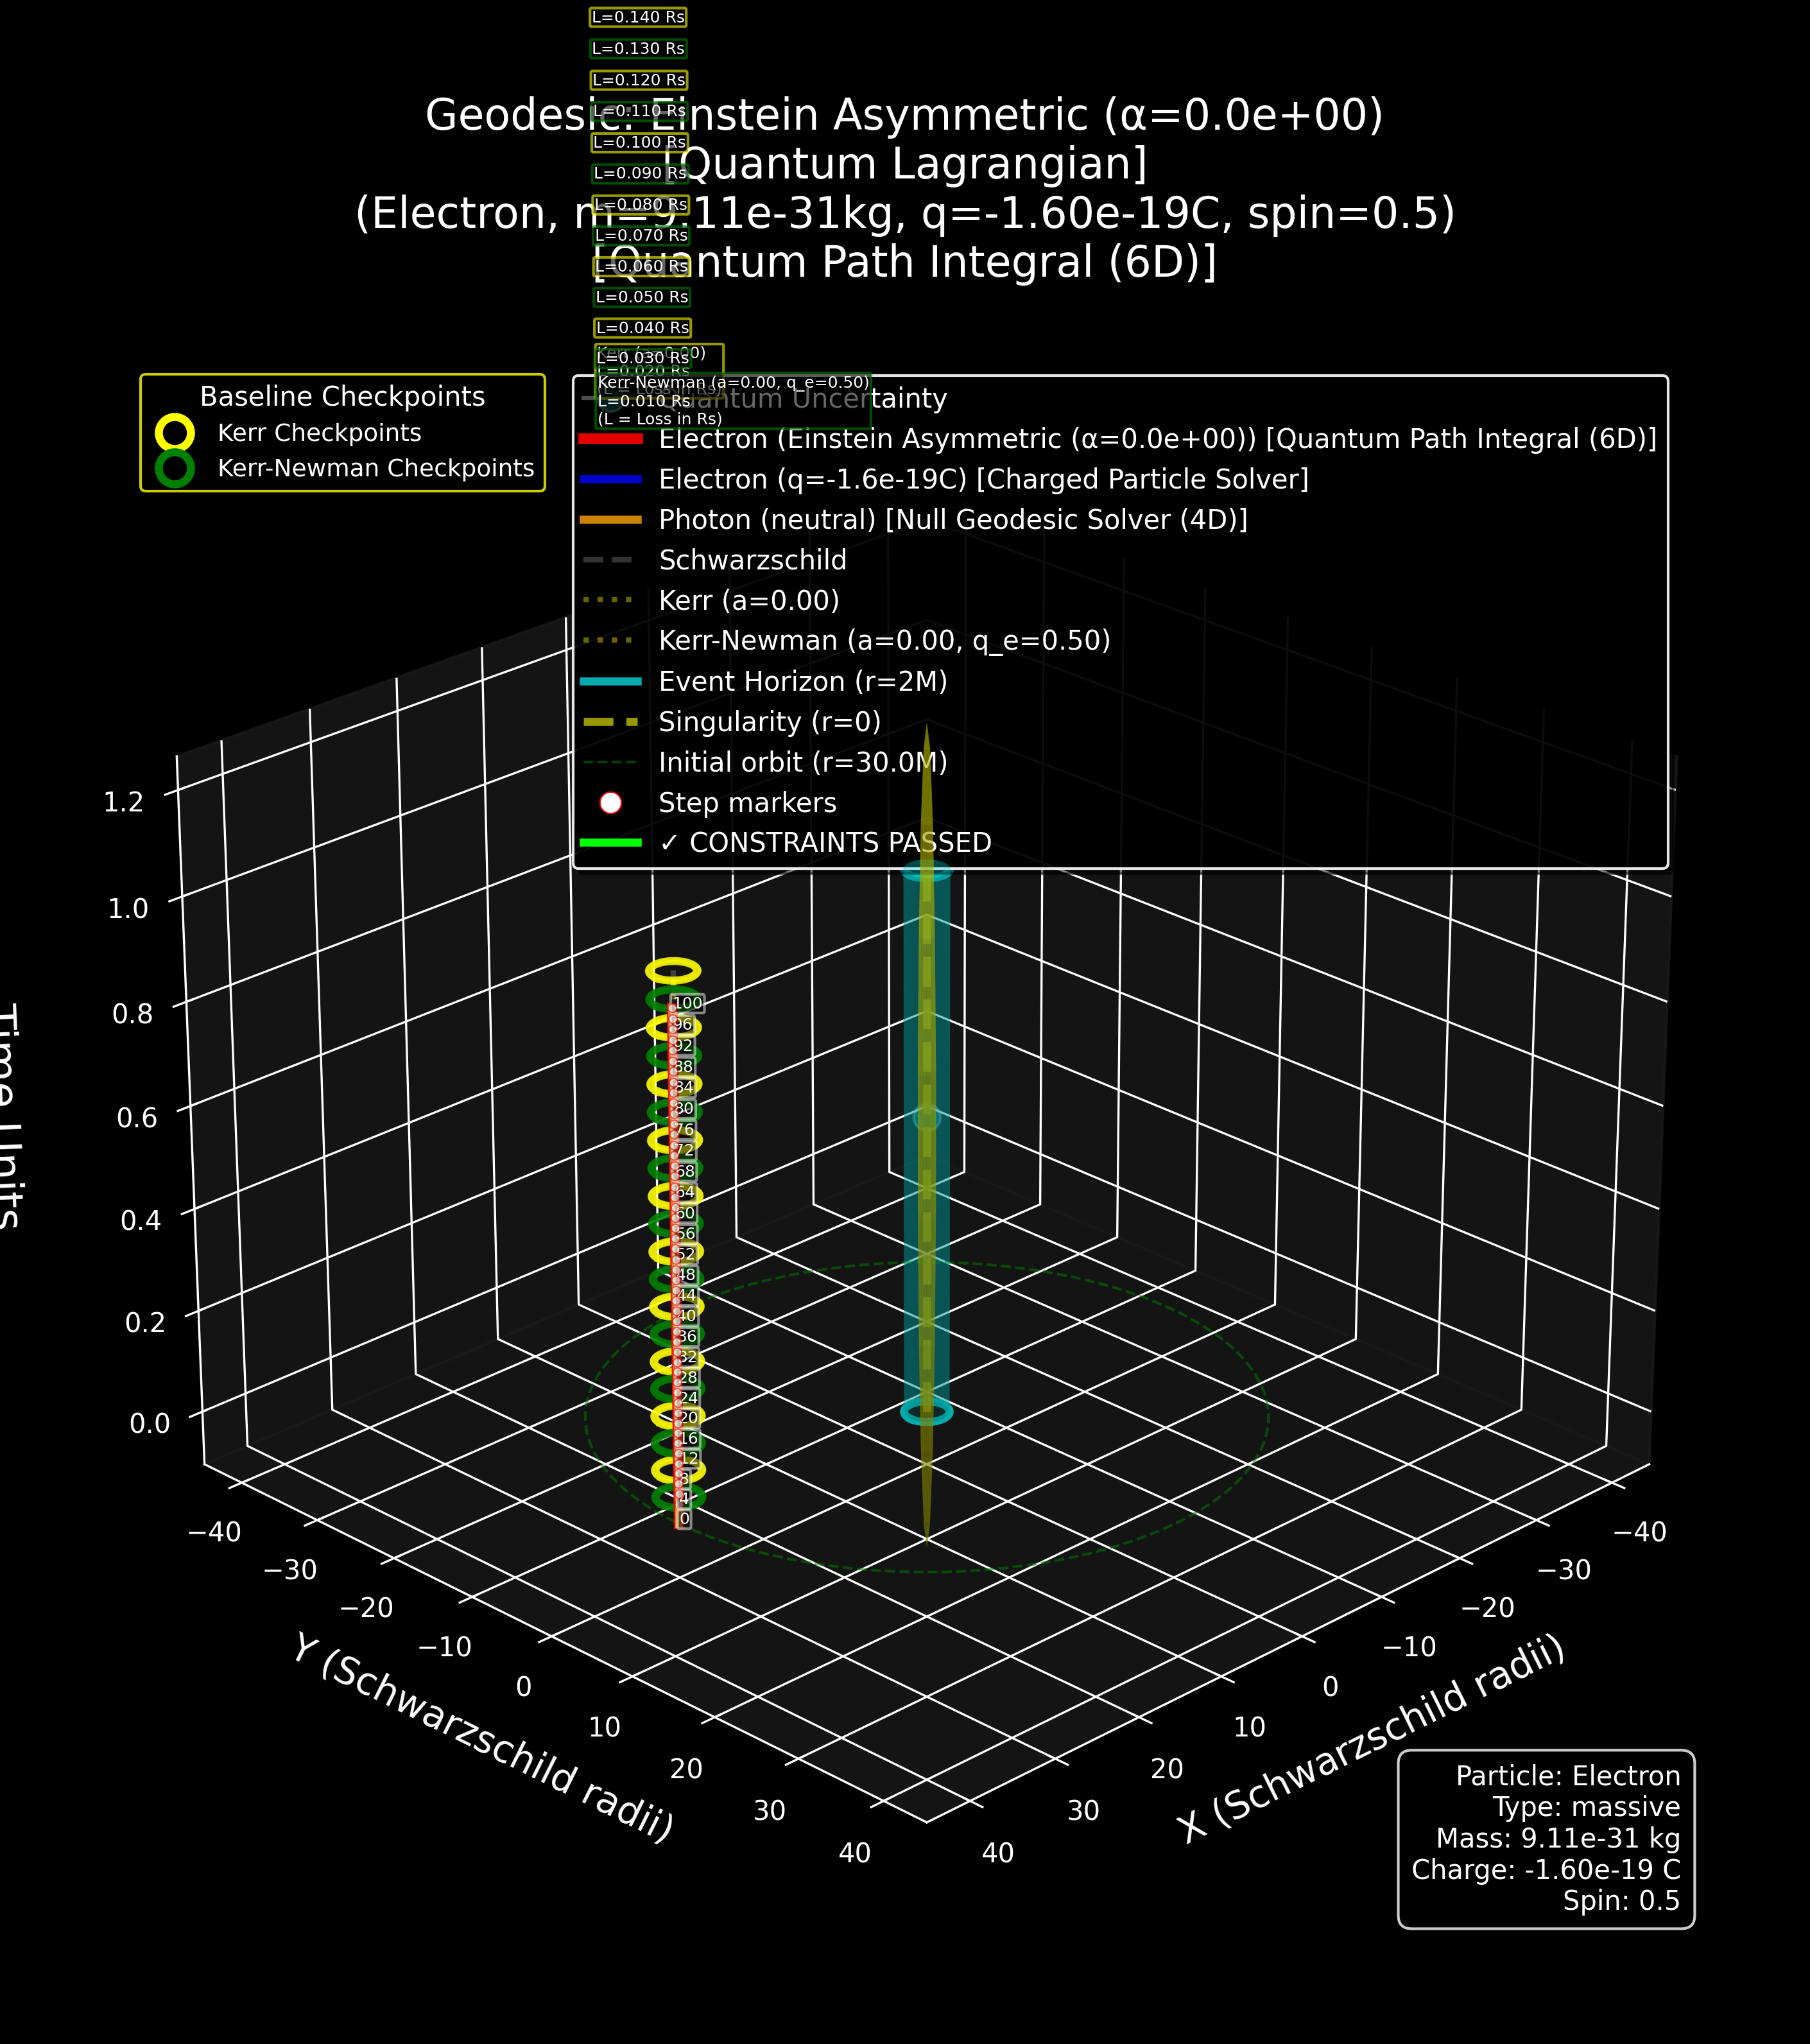Click step marker label 48
Image resolution: width=1810 pixels, height=2044 pixels.
pos(686,1274)
